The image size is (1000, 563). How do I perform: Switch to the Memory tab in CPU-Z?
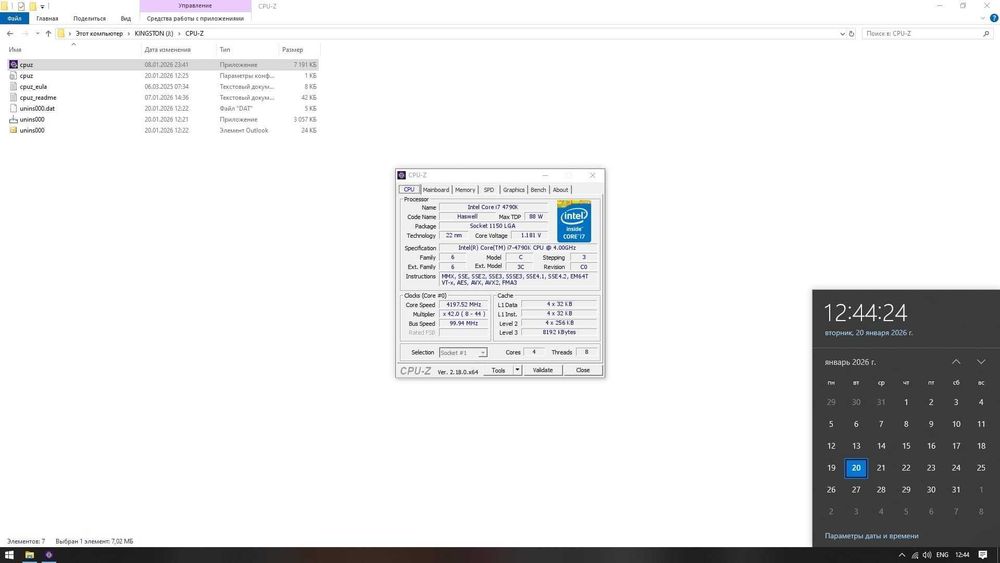(x=465, y=189)
